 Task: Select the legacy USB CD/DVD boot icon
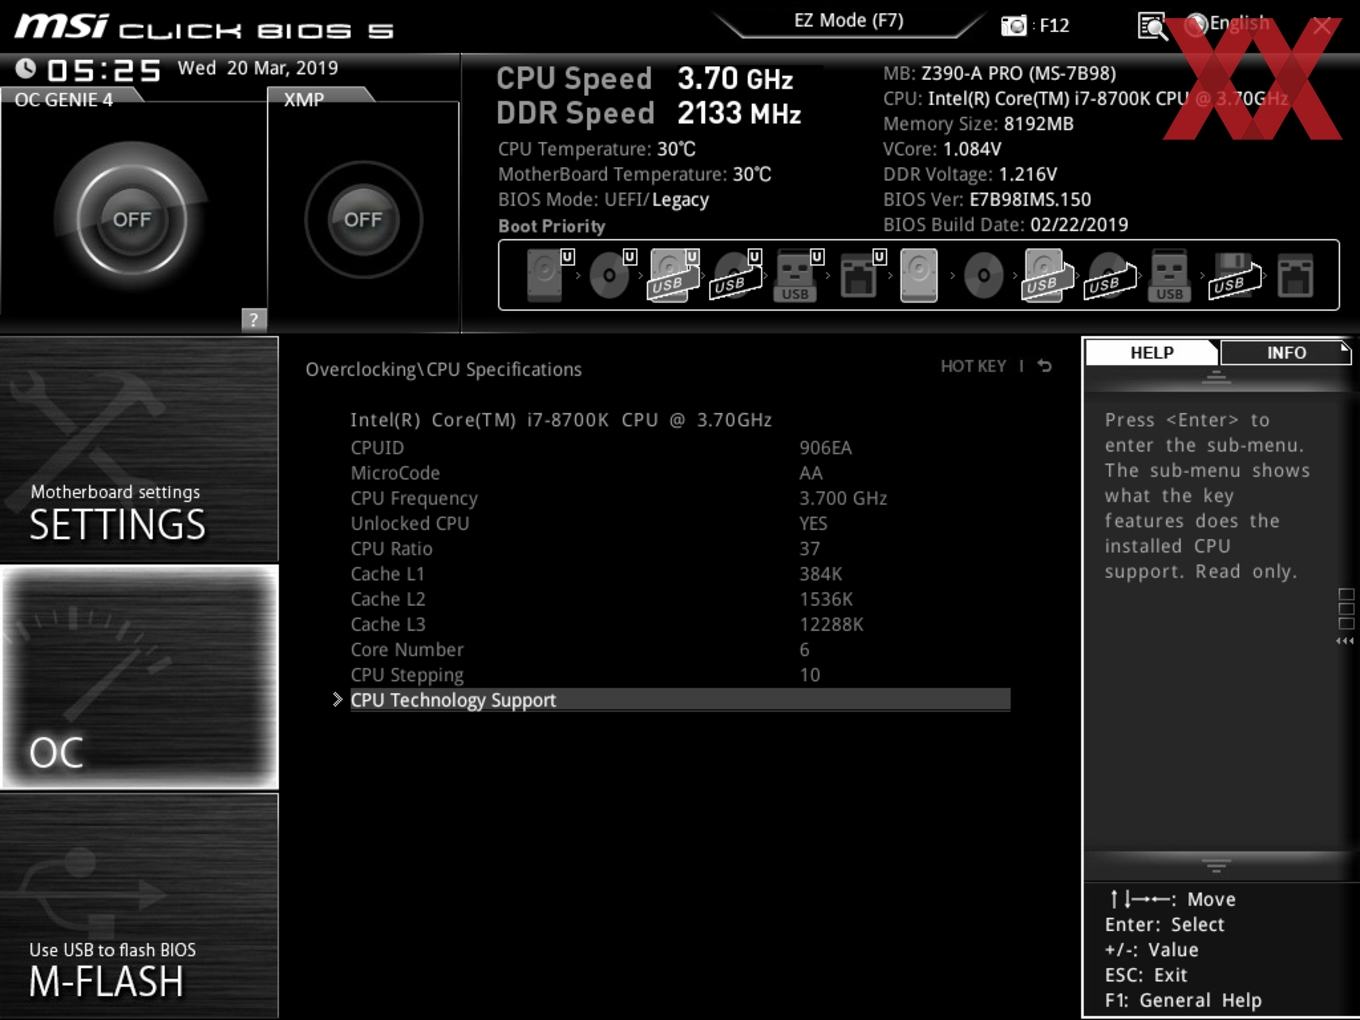[x=1109, y=275]
